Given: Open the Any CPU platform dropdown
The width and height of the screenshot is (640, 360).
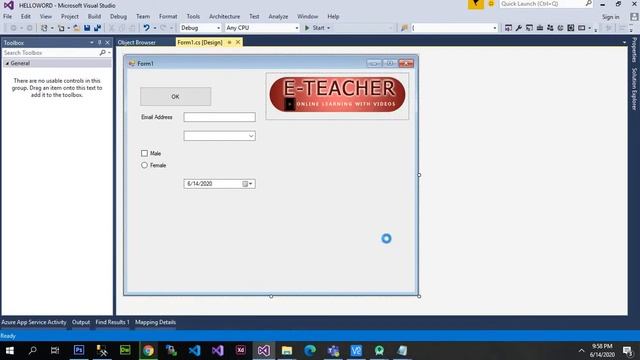Looking at the screenshot, I should (297, 28).
